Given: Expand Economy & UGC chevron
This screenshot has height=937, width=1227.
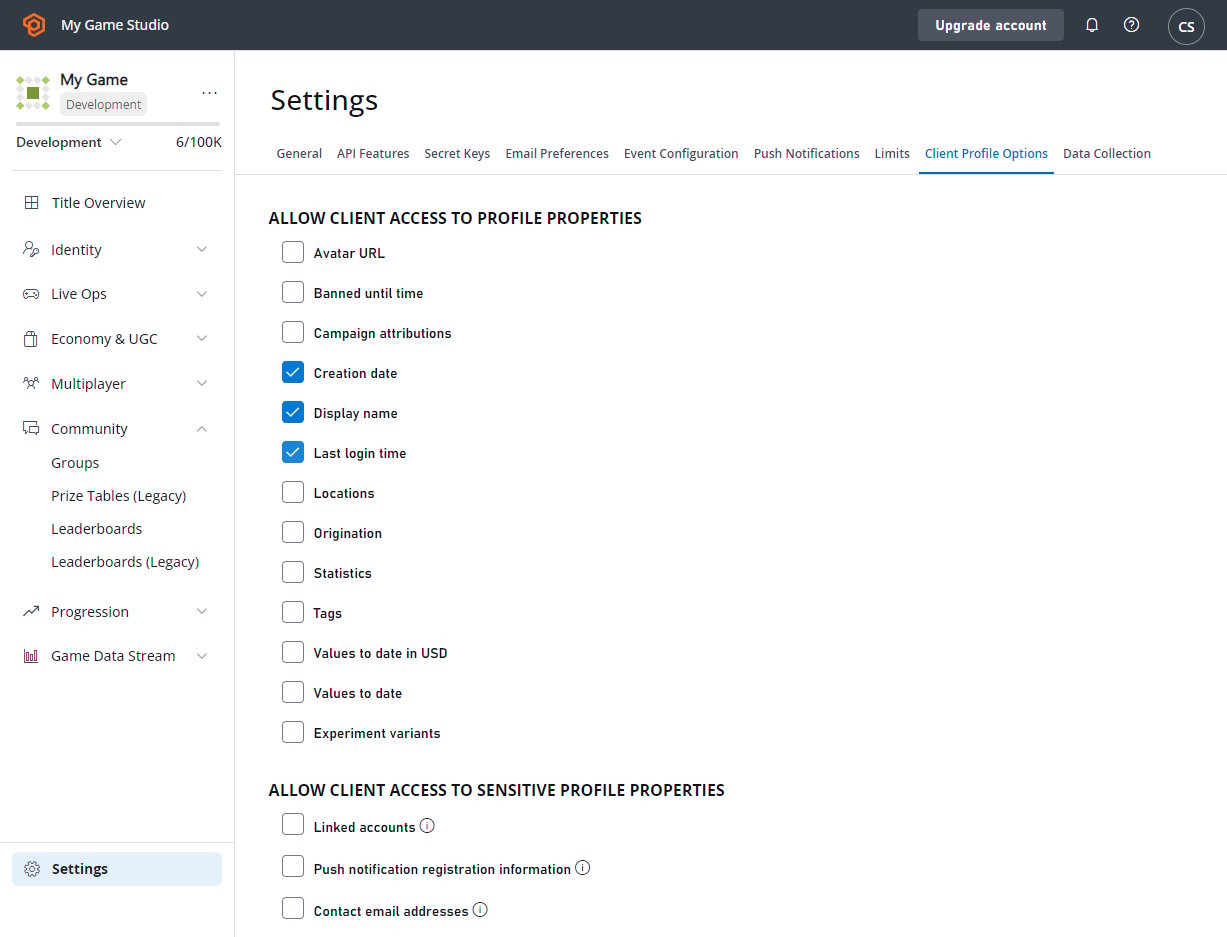Looking at the screenshot, I should click(202, 339).
